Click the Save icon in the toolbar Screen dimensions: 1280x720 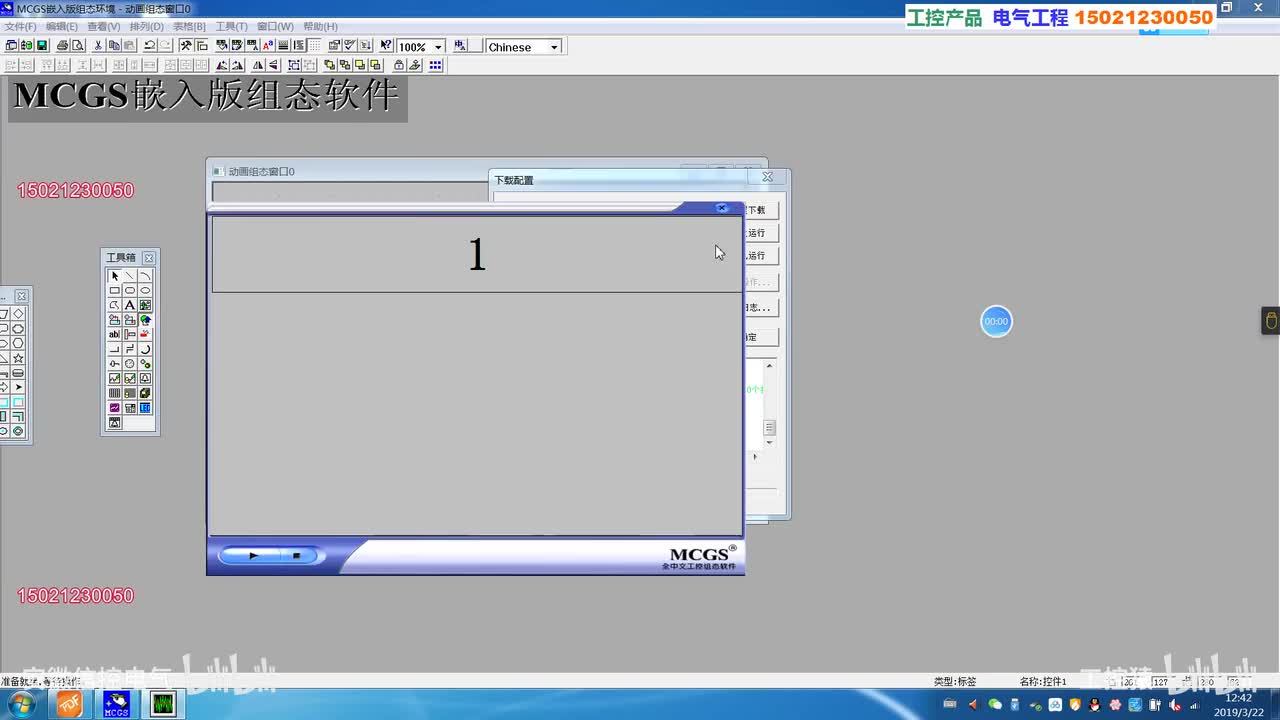pyautogui.click(x=42, y=46)
